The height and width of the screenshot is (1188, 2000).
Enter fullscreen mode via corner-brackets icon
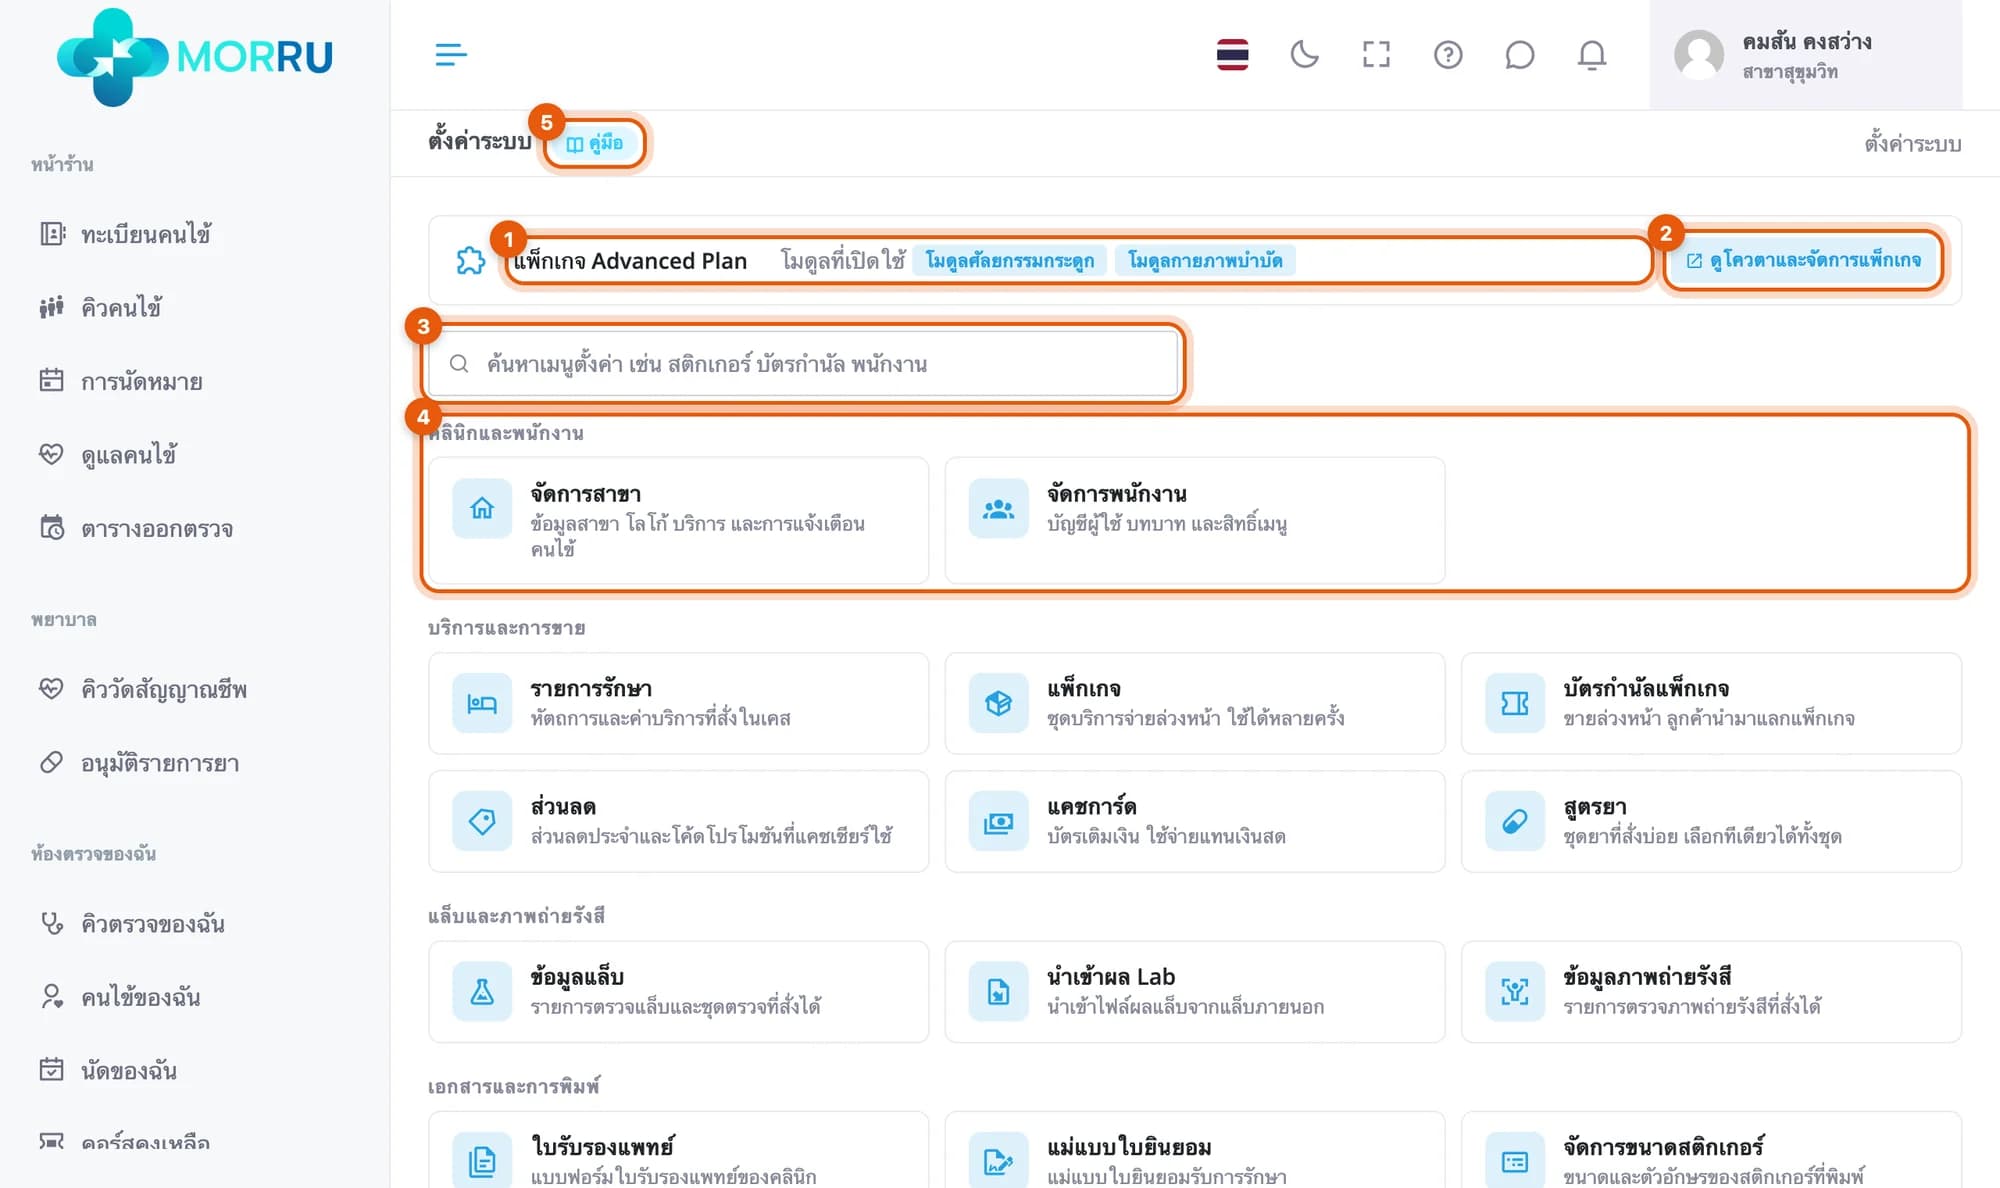(1376, 54)
